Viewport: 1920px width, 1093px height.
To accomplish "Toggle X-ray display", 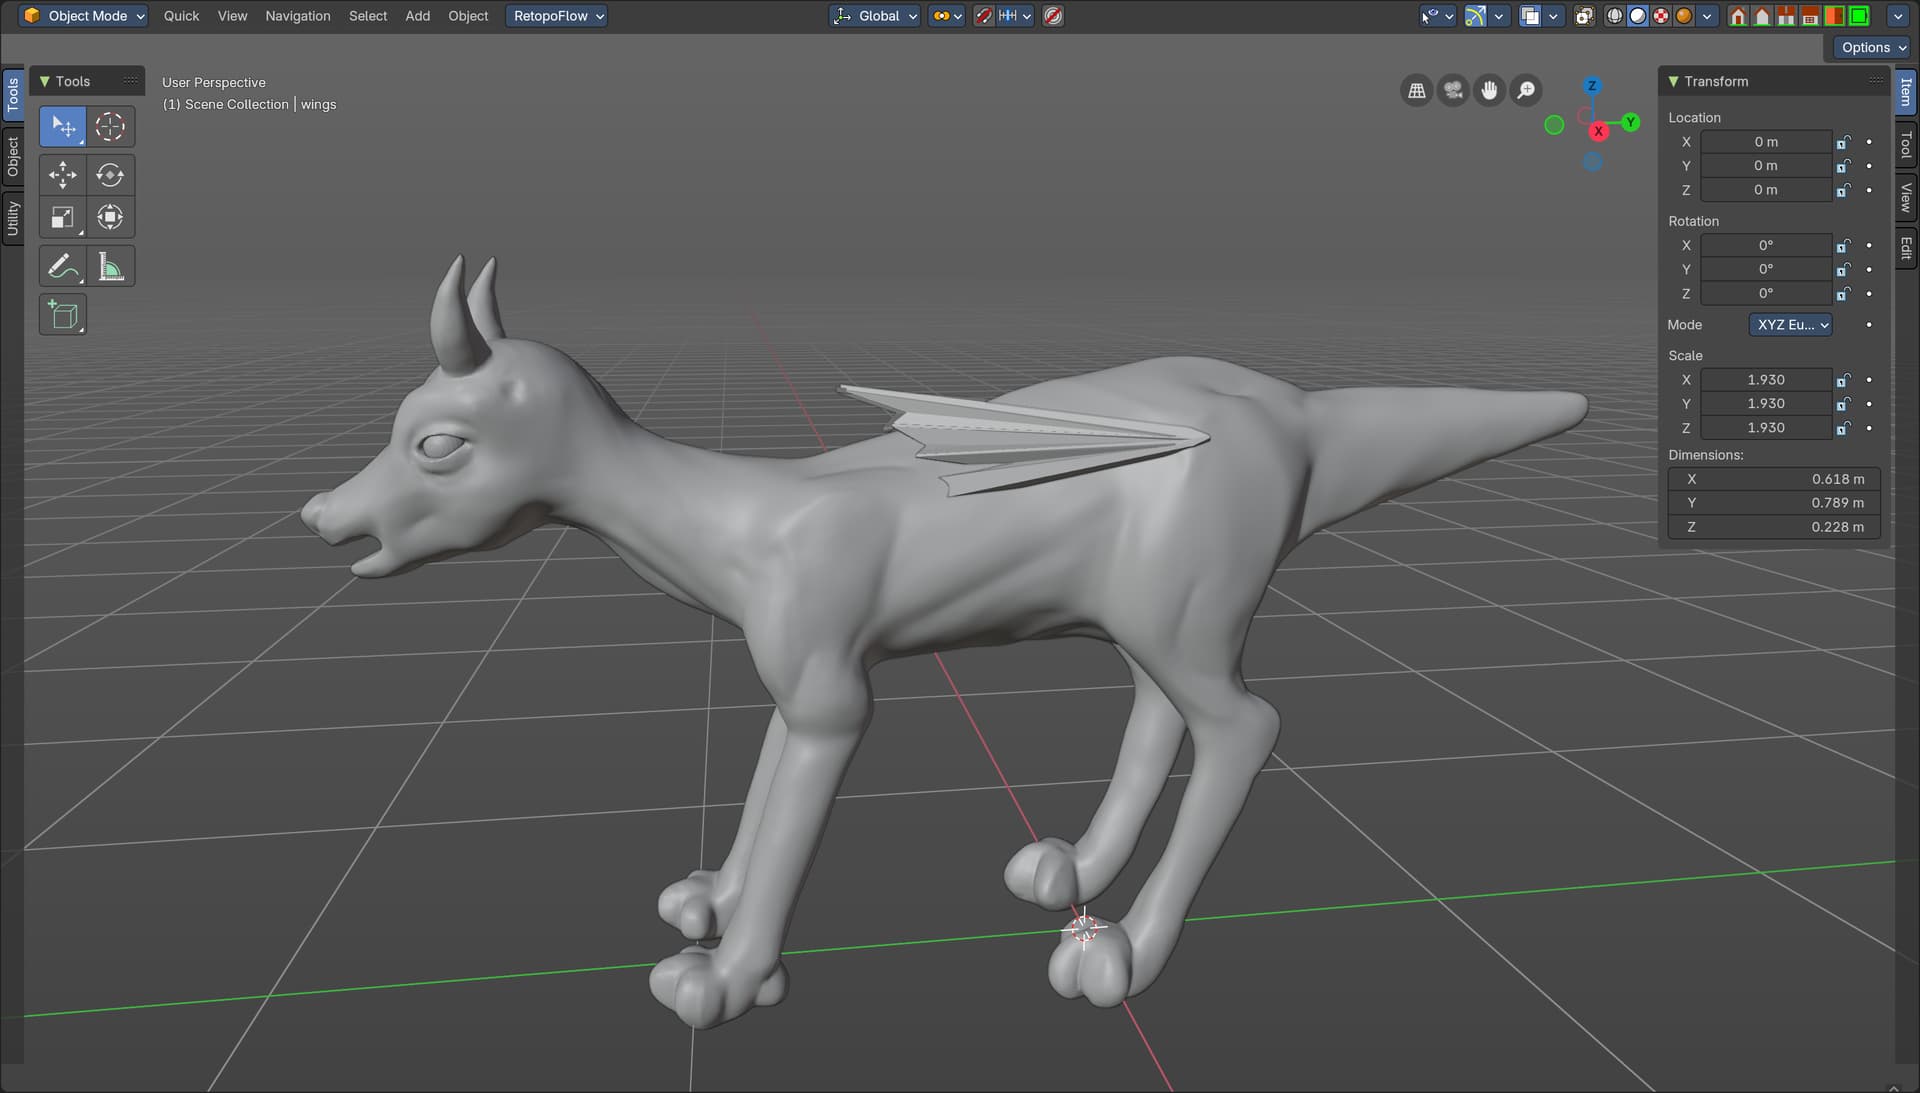I will coord(1584,16).
